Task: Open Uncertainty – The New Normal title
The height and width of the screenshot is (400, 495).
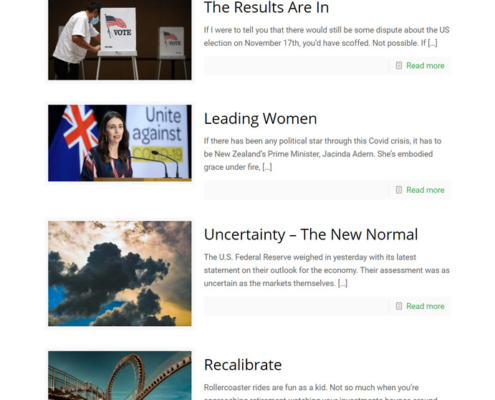Action: 311,235
